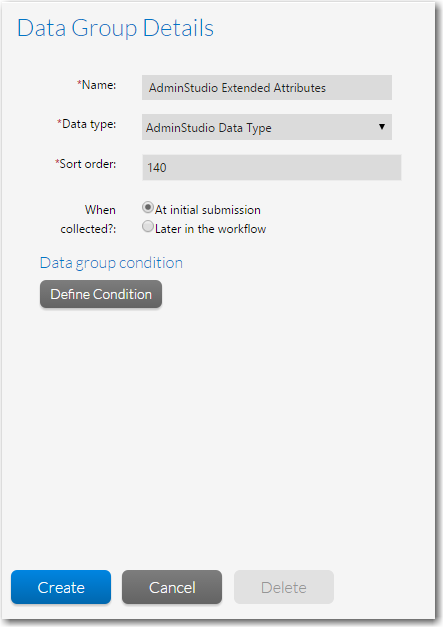Click the Data Group Details title

pos(116,28)
